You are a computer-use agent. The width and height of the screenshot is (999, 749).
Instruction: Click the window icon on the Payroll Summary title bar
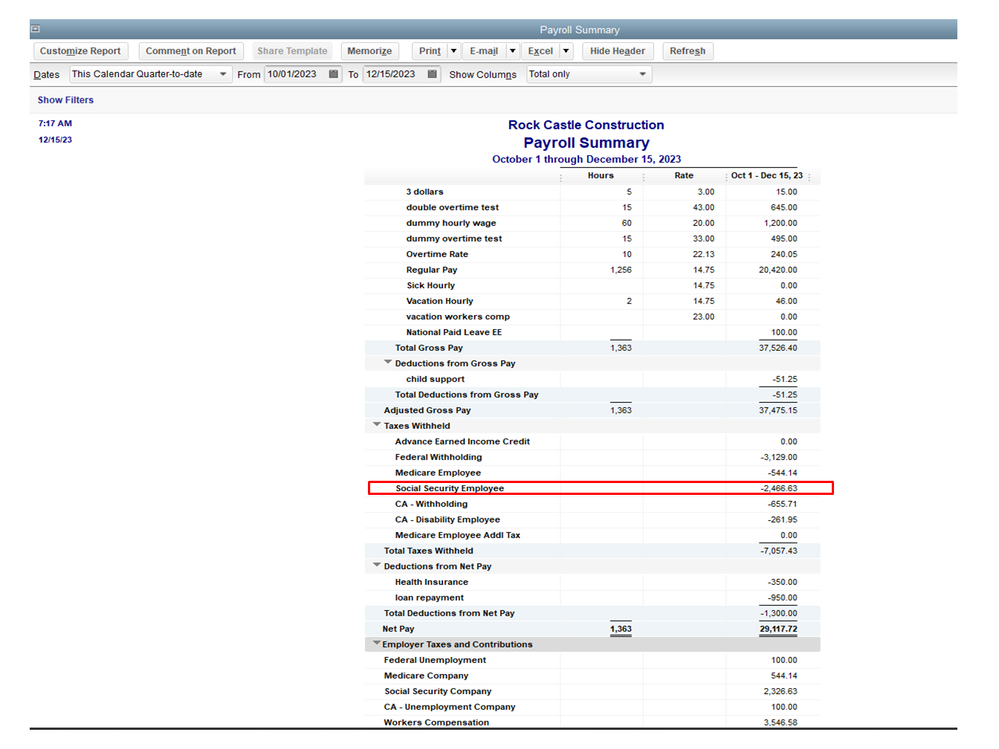point(36,29)
